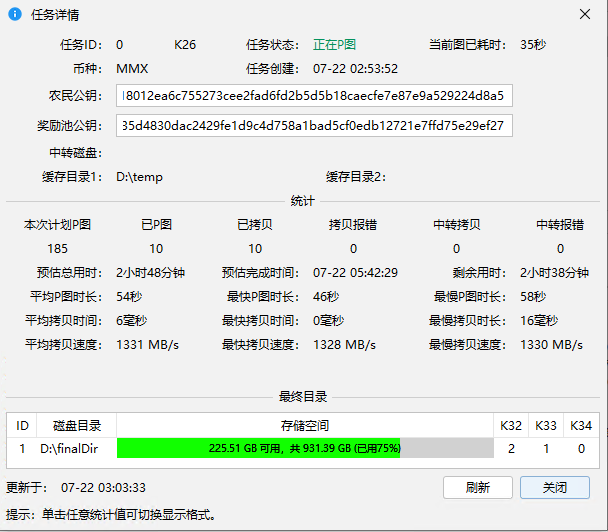Screen dimensions: 608x532
Task: Click the 存储空间 column header
Action: [x=304, y=425]
